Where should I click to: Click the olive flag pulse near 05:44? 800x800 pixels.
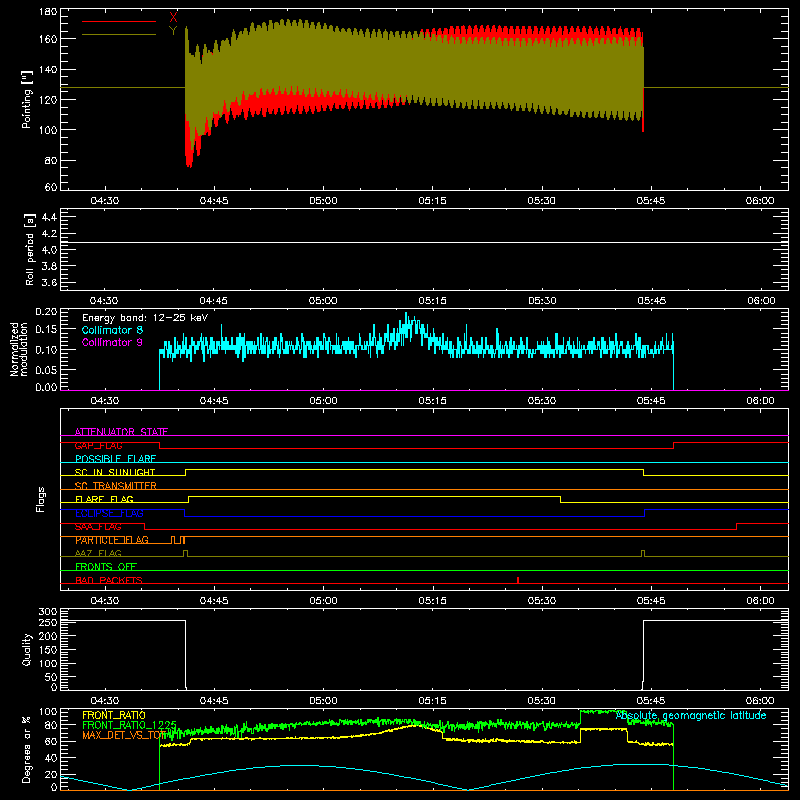coord(643,553)
